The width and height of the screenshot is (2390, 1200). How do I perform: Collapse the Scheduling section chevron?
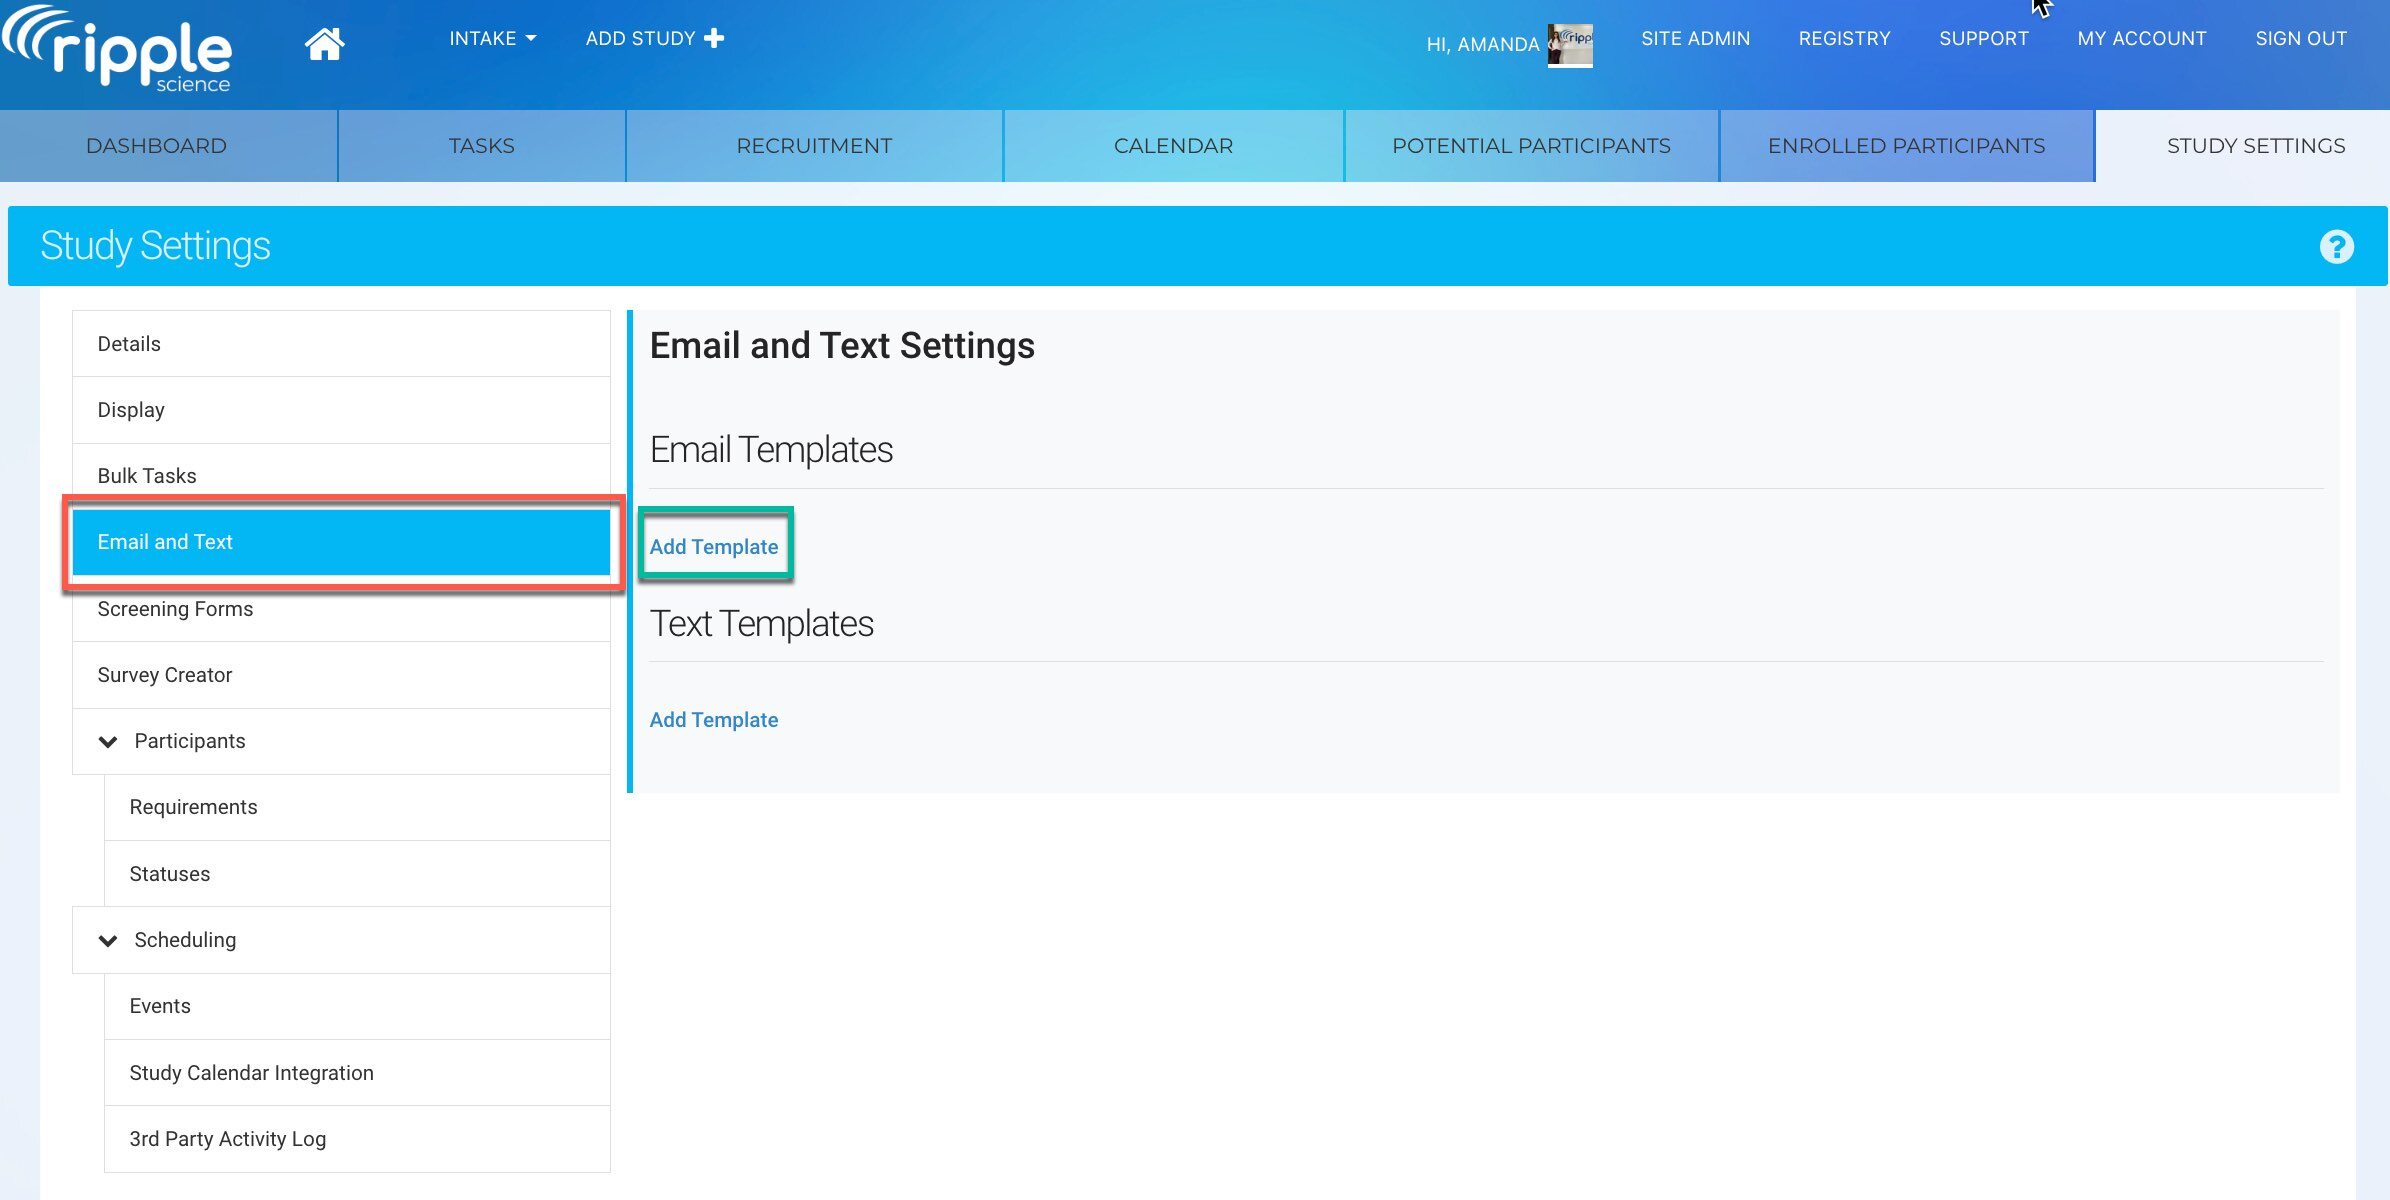click(x=108, y=940)
